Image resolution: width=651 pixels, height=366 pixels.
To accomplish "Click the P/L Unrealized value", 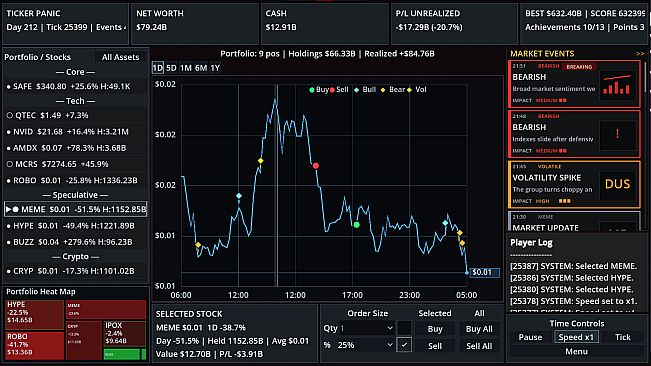I will point(428,27).
